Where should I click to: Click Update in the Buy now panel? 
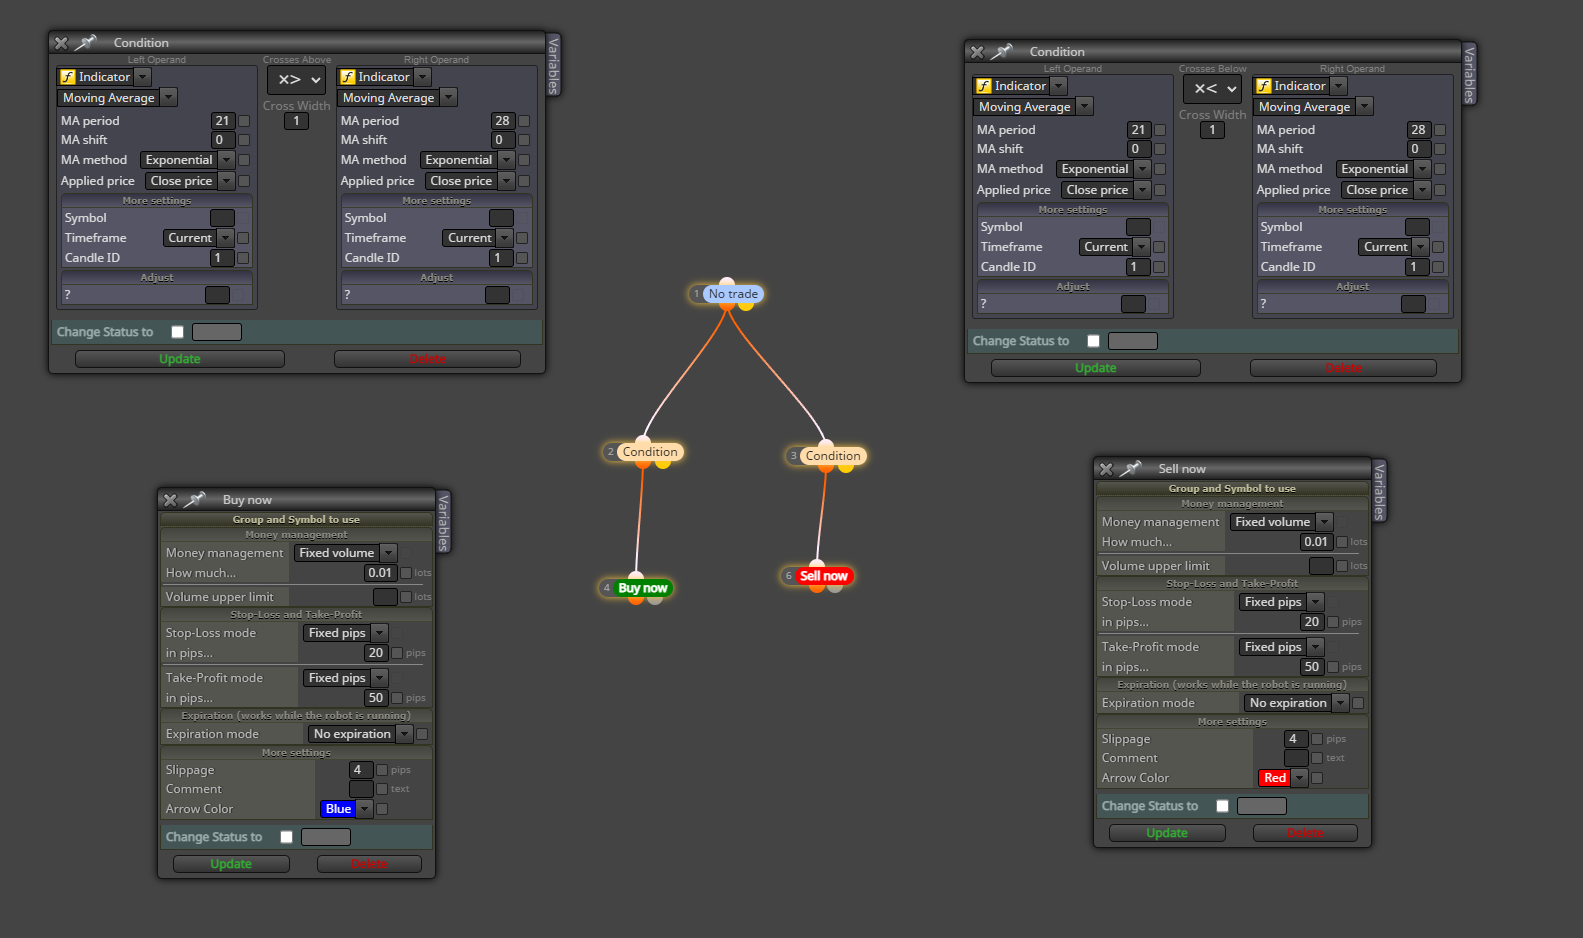[231, 864]
